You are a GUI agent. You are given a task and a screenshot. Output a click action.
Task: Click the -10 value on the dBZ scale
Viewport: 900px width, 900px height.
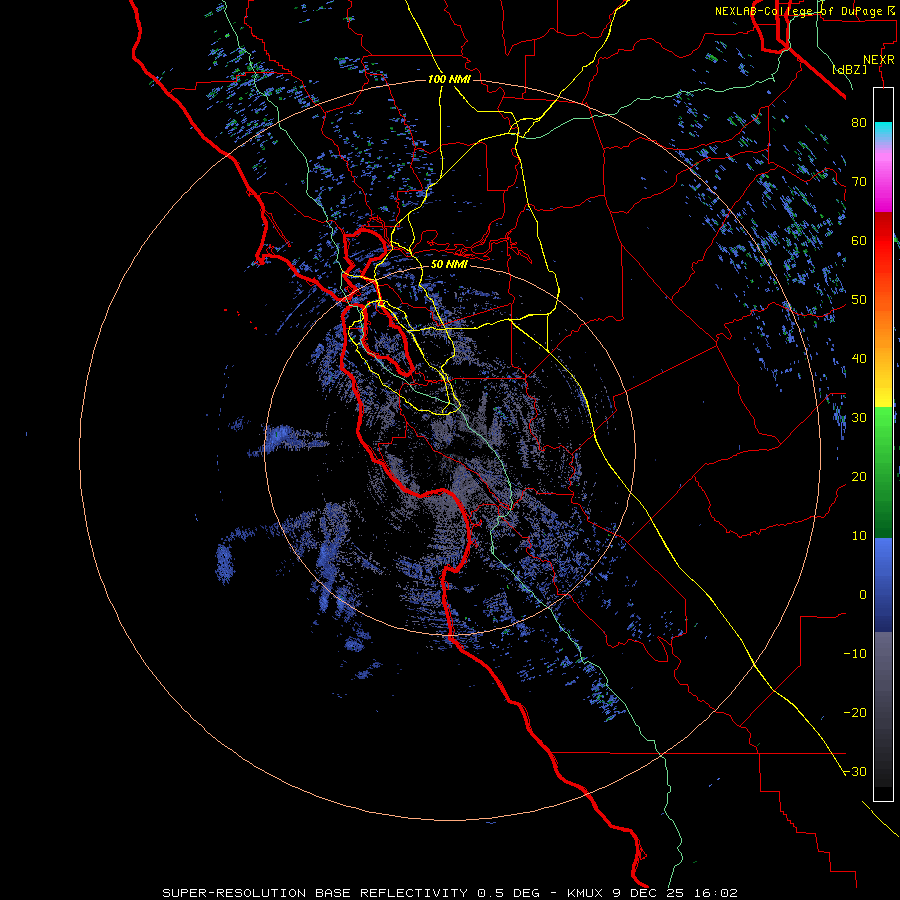(855, 654)
